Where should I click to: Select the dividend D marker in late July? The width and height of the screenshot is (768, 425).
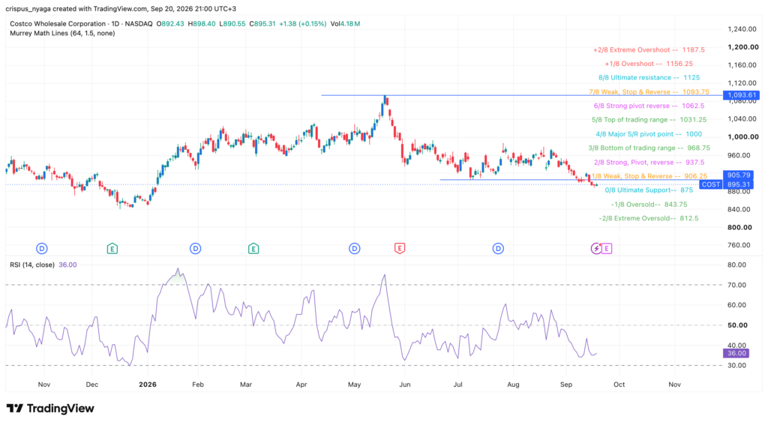point(498,249)
